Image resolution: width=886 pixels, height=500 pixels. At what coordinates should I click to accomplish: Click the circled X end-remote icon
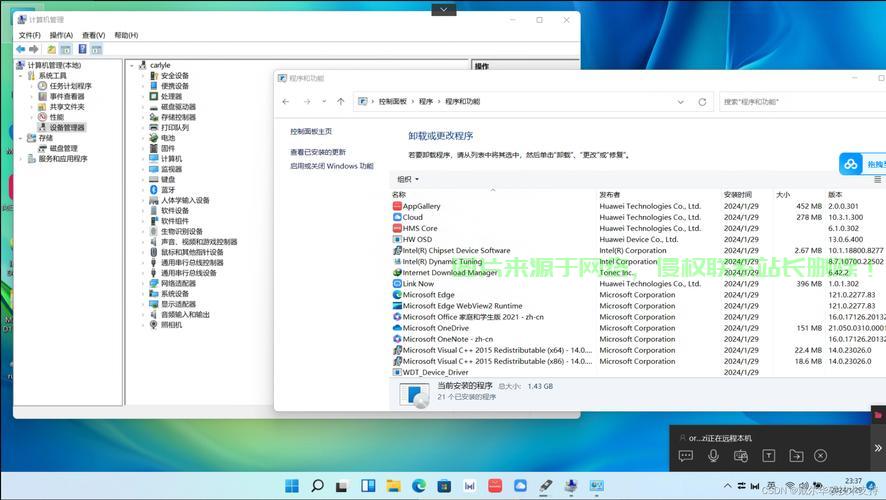821,455
